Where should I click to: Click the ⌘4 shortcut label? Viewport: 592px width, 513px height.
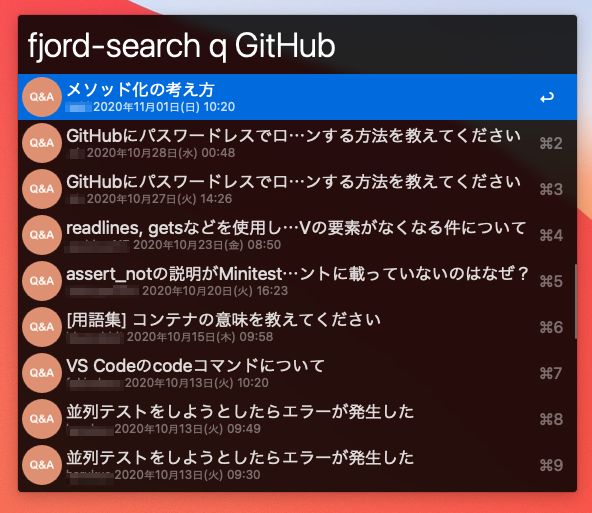coord(551,236)
